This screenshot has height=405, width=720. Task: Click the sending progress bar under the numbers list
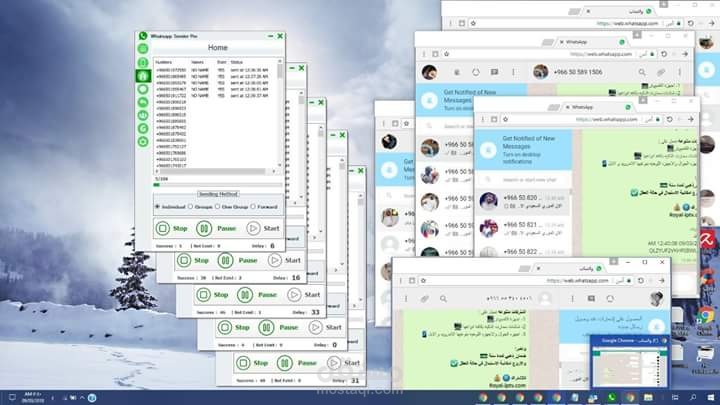pyautogui.click(x=218, y=185)
